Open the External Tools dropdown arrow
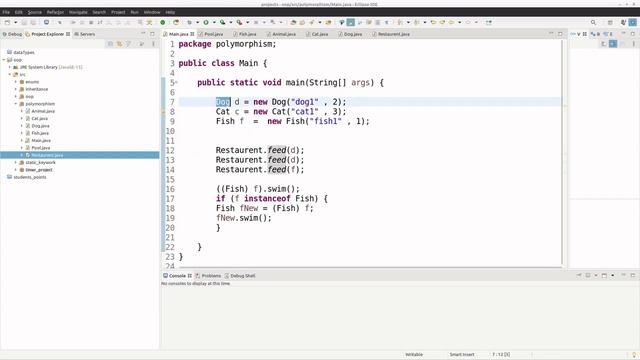The height and width of the screenshot is (360, 640). tap(247, 22)
